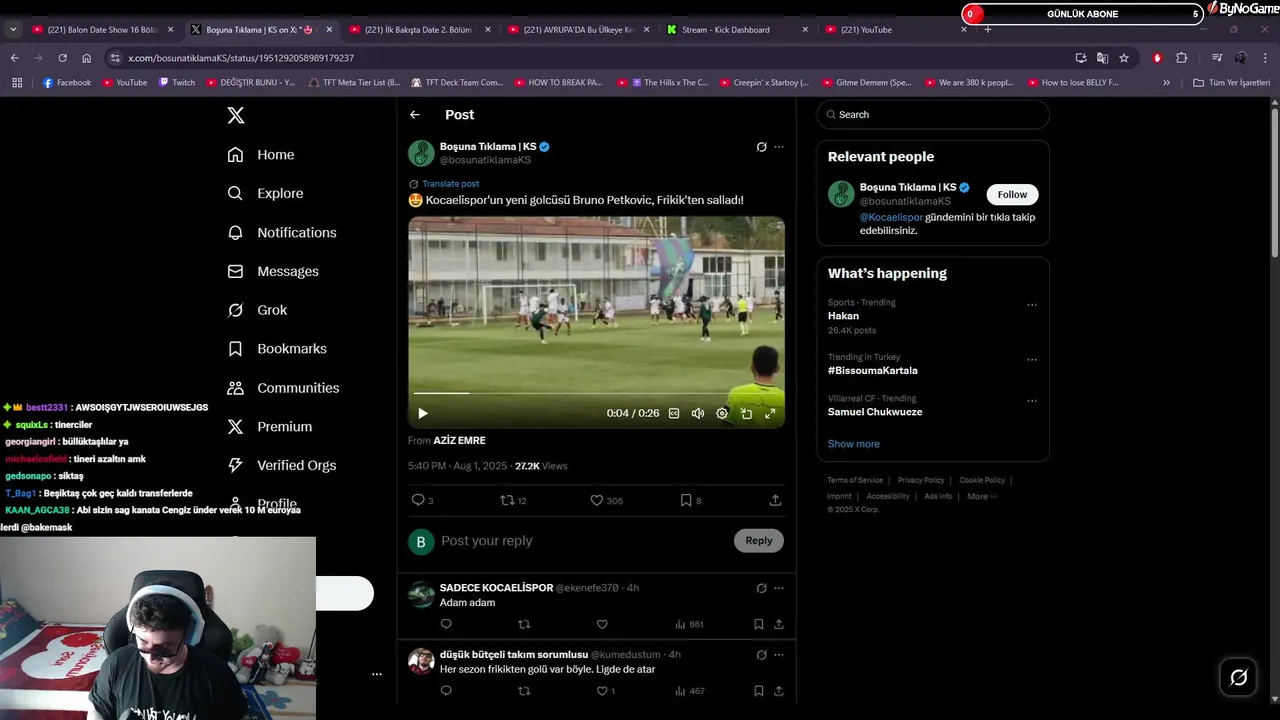The width and height of the screenshot is (1280, 720).
Task: Show more trending topics
Action: point(854,444)
